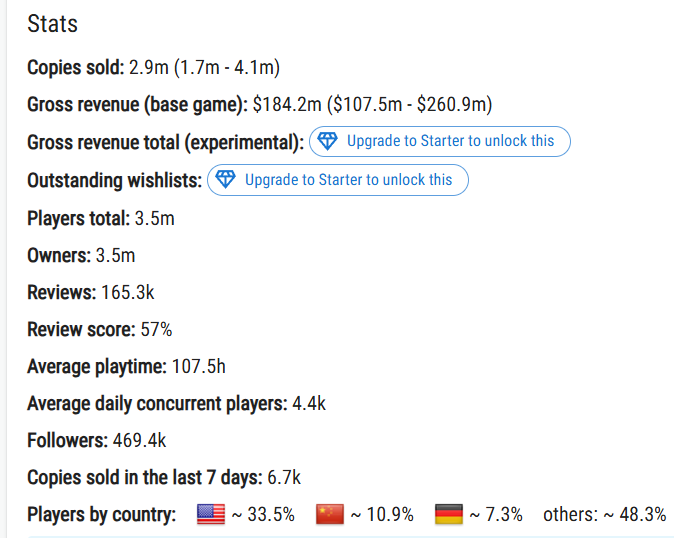The image size is (674, 538).
Task: Click the Stats section heading
Action: pyautogui.click(x=52, y=23)
